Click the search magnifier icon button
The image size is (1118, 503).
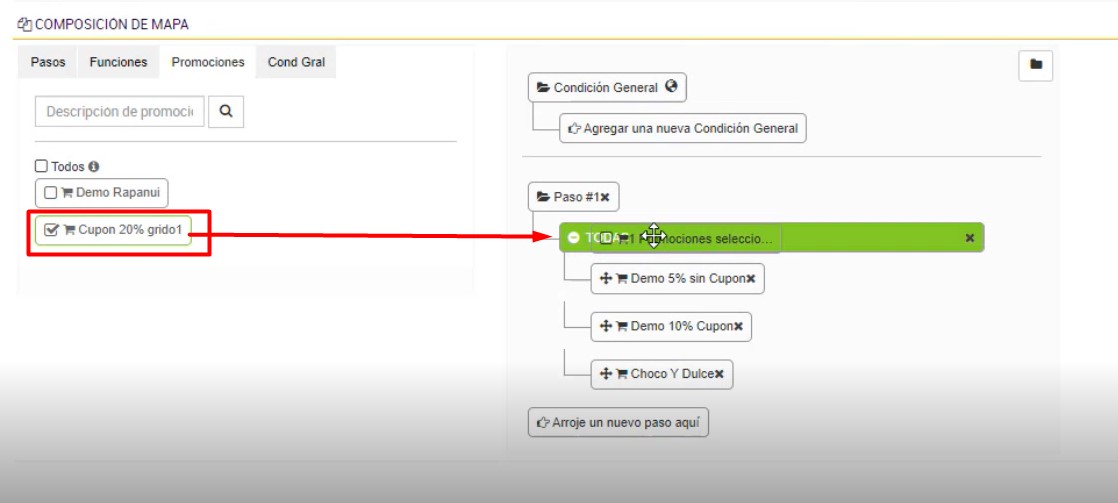(x=226, y=112)
